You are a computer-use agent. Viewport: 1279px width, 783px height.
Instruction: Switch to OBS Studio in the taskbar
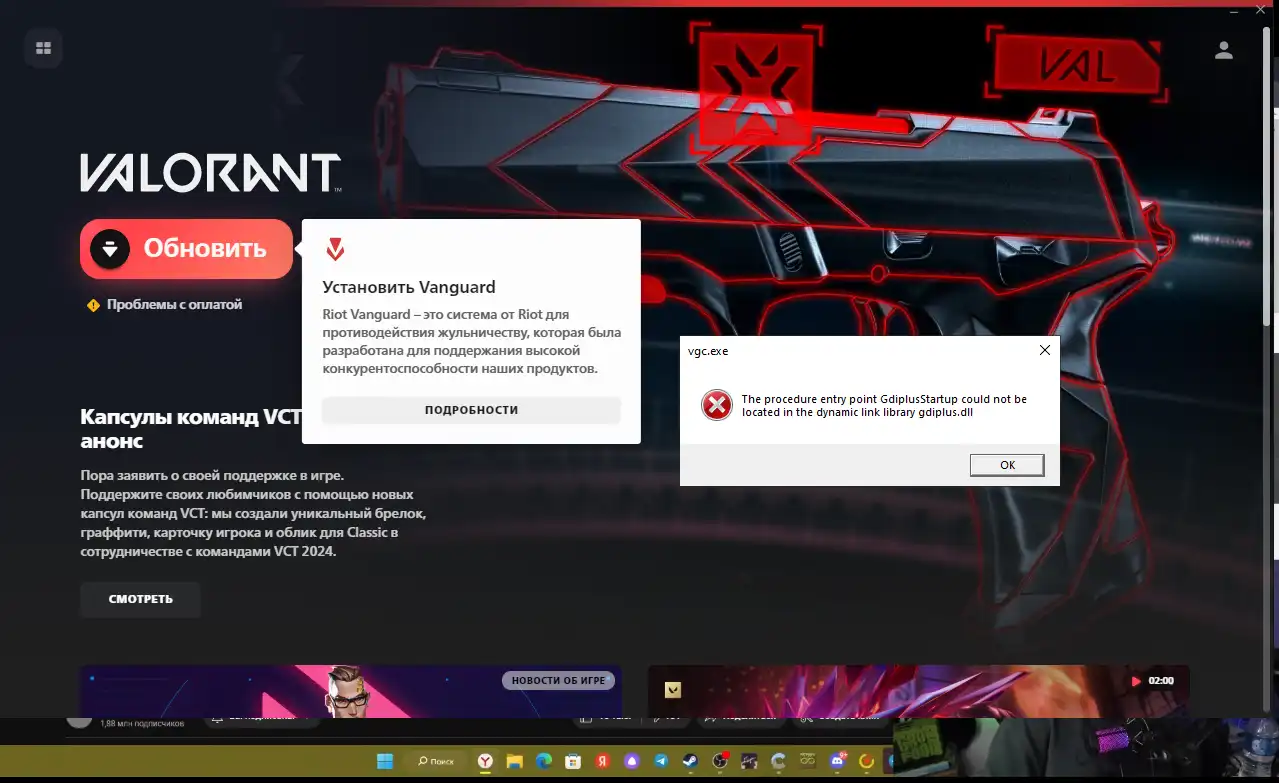click(720, 761)
